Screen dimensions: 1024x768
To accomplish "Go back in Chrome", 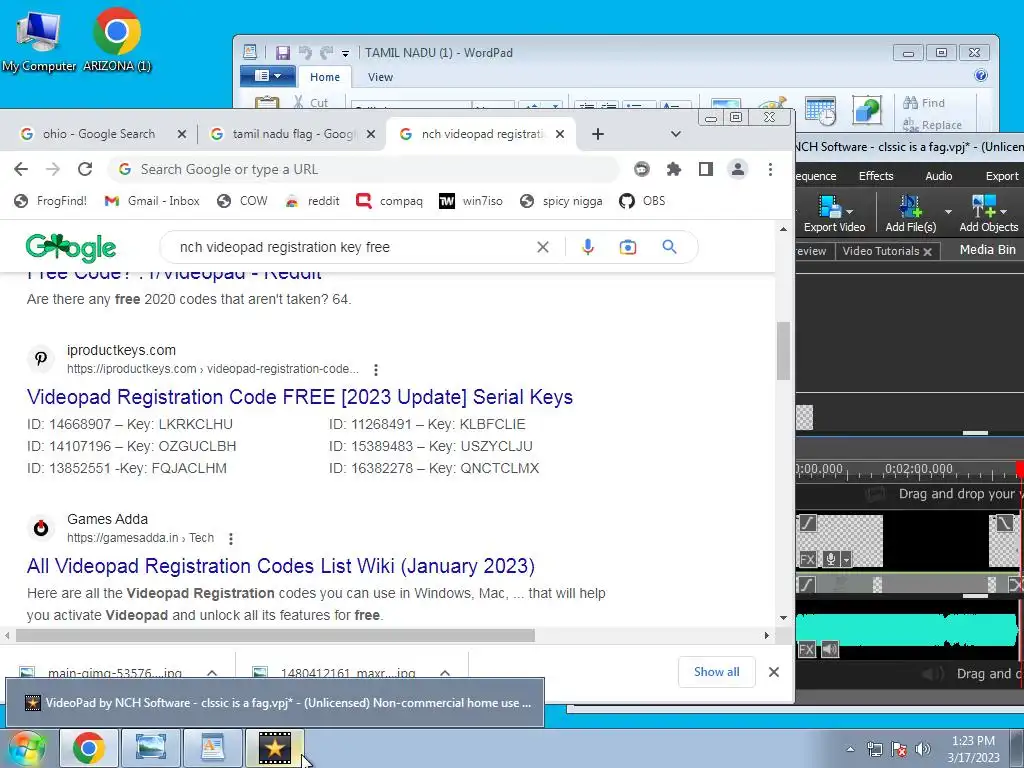I will point(21,169).
